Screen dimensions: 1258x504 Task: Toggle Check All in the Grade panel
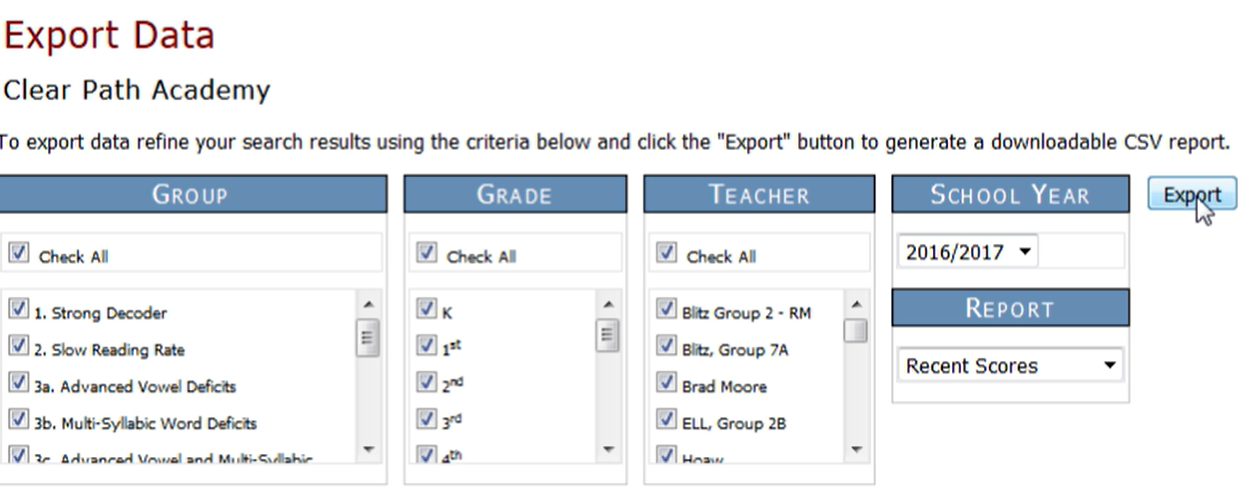[x=427, y=254]
